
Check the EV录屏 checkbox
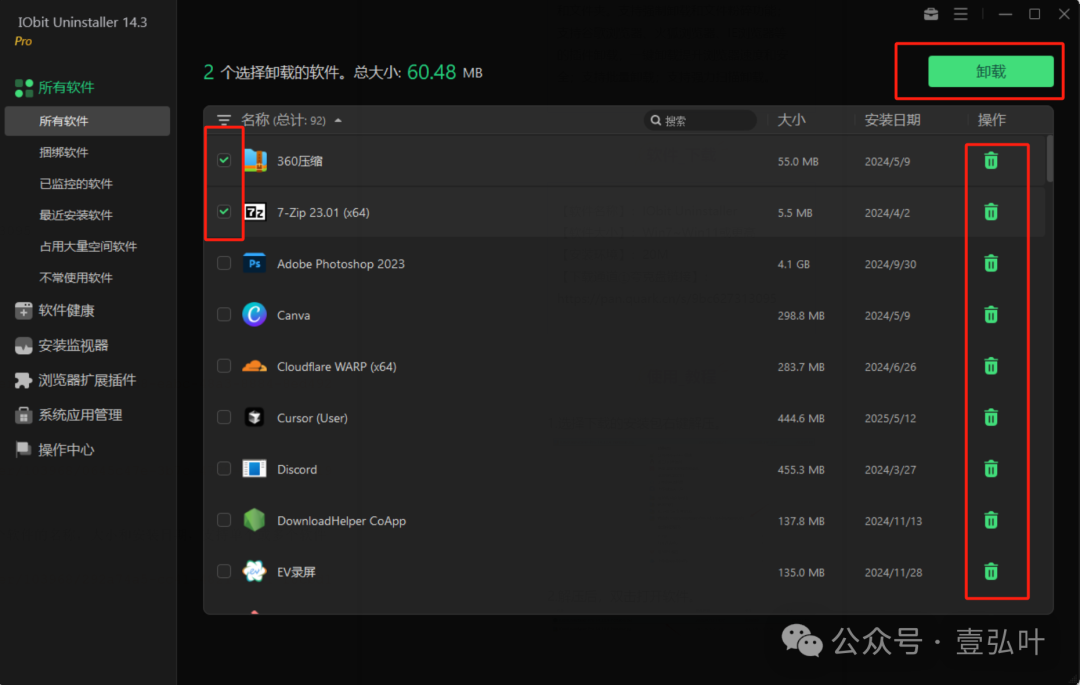click(x=224, y=571)
